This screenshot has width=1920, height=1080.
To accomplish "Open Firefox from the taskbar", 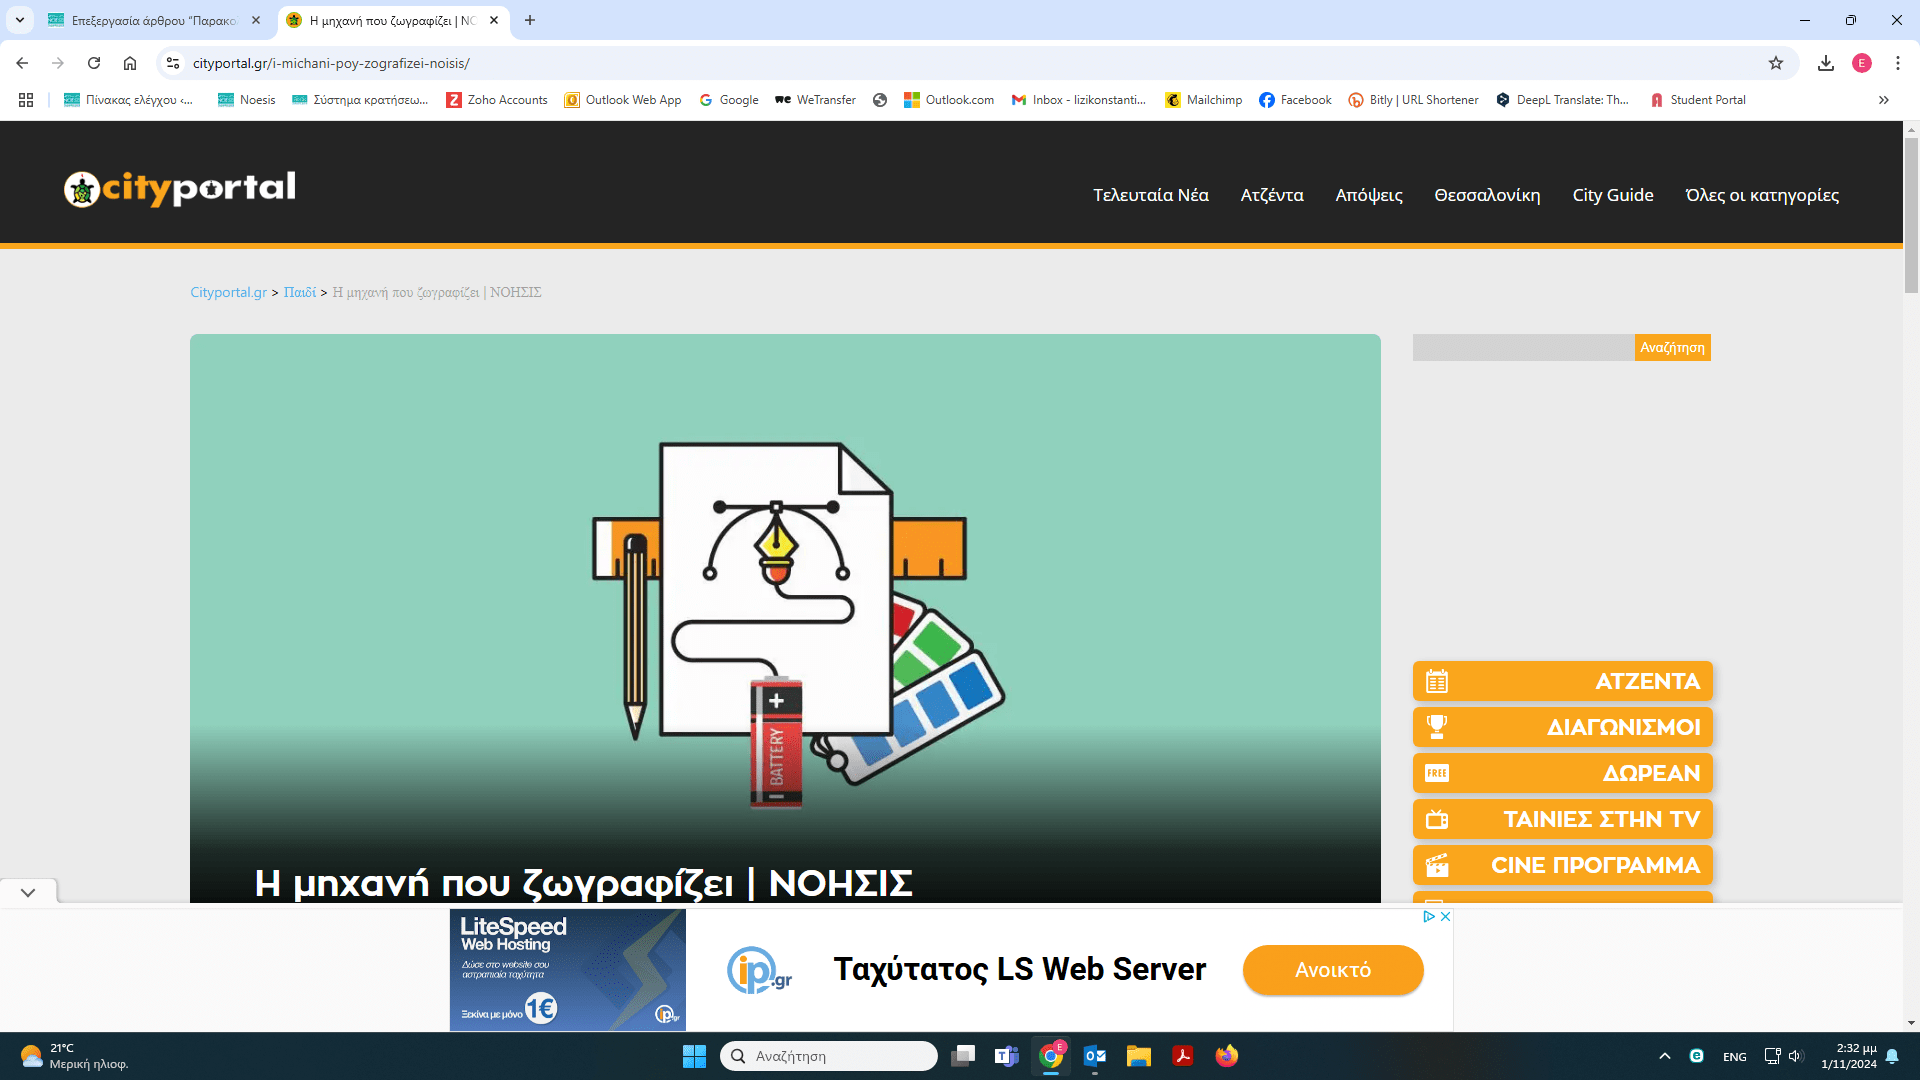I will pos(1226,1056).
